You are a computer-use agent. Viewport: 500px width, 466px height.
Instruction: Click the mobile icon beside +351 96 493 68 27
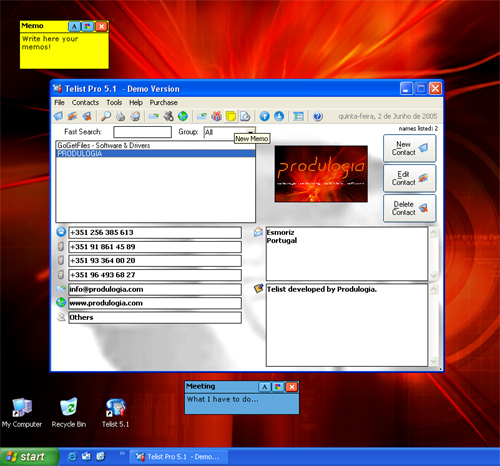(61, 275)
